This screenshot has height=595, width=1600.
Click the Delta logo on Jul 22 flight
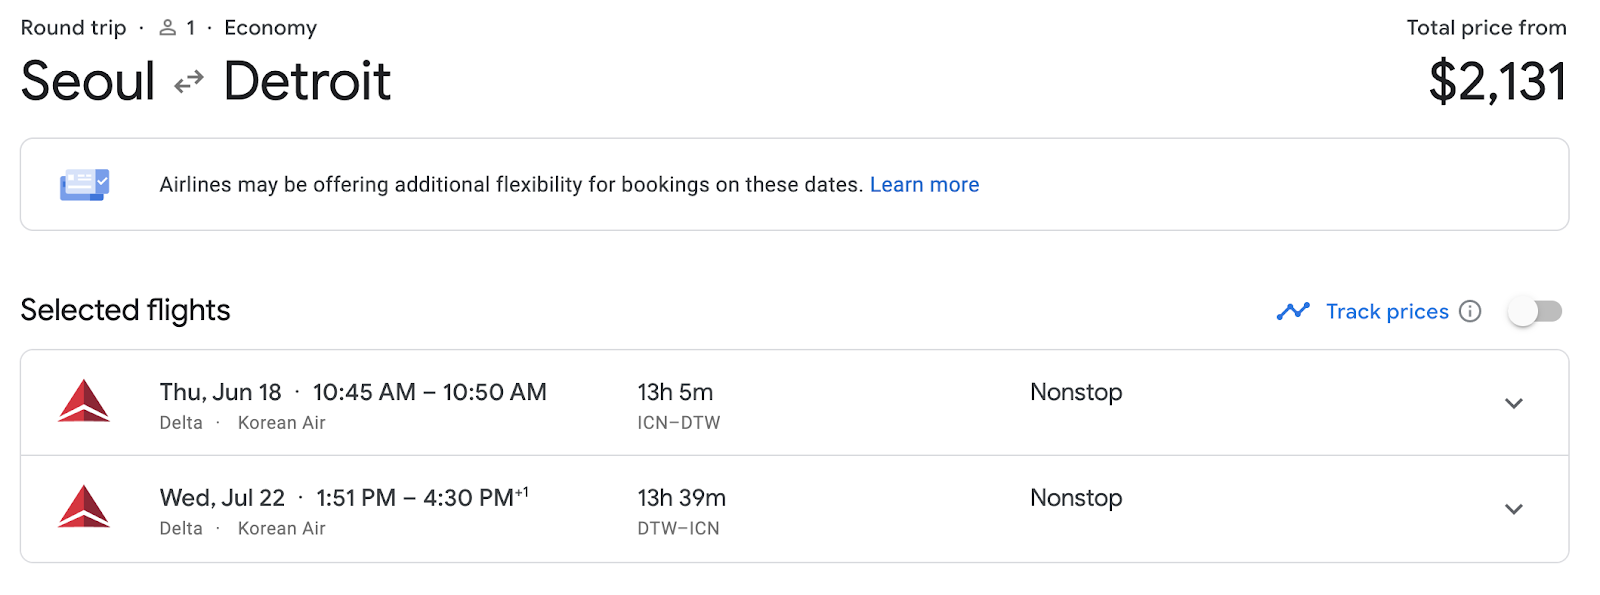coord(84,506)
